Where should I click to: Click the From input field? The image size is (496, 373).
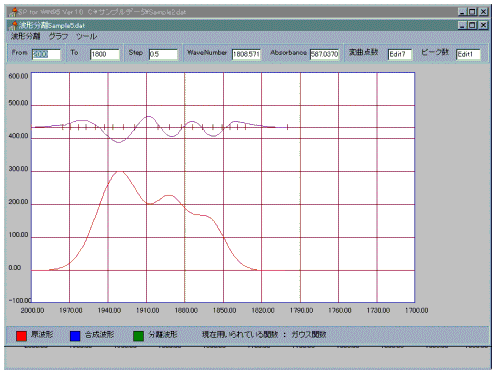(46, 54)
